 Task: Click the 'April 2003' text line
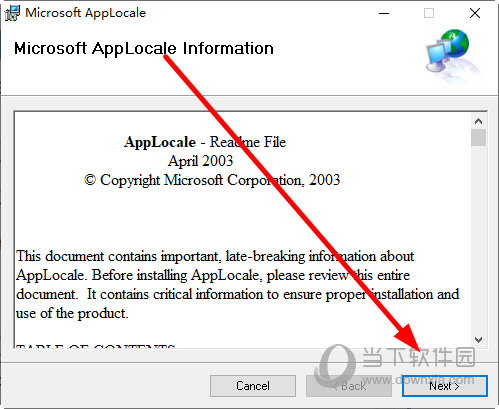(200, 161)
